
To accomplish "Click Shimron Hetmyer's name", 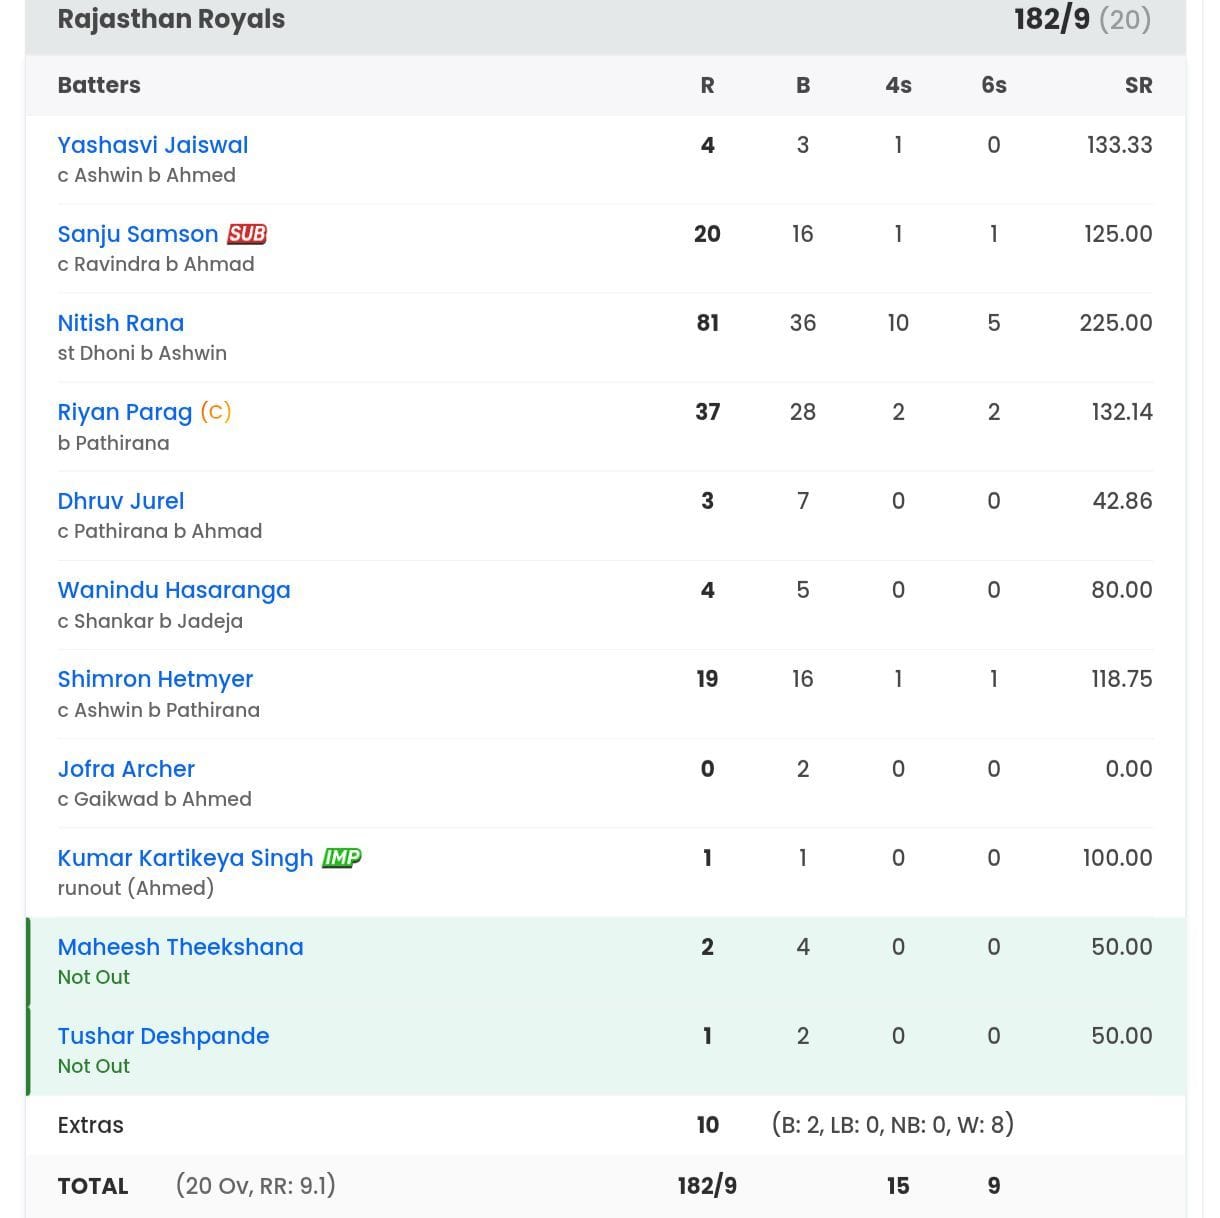I will point(155,679).
